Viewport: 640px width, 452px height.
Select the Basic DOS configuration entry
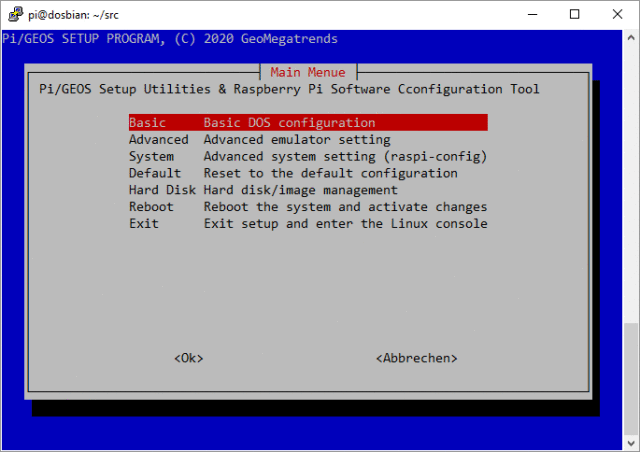308,122
